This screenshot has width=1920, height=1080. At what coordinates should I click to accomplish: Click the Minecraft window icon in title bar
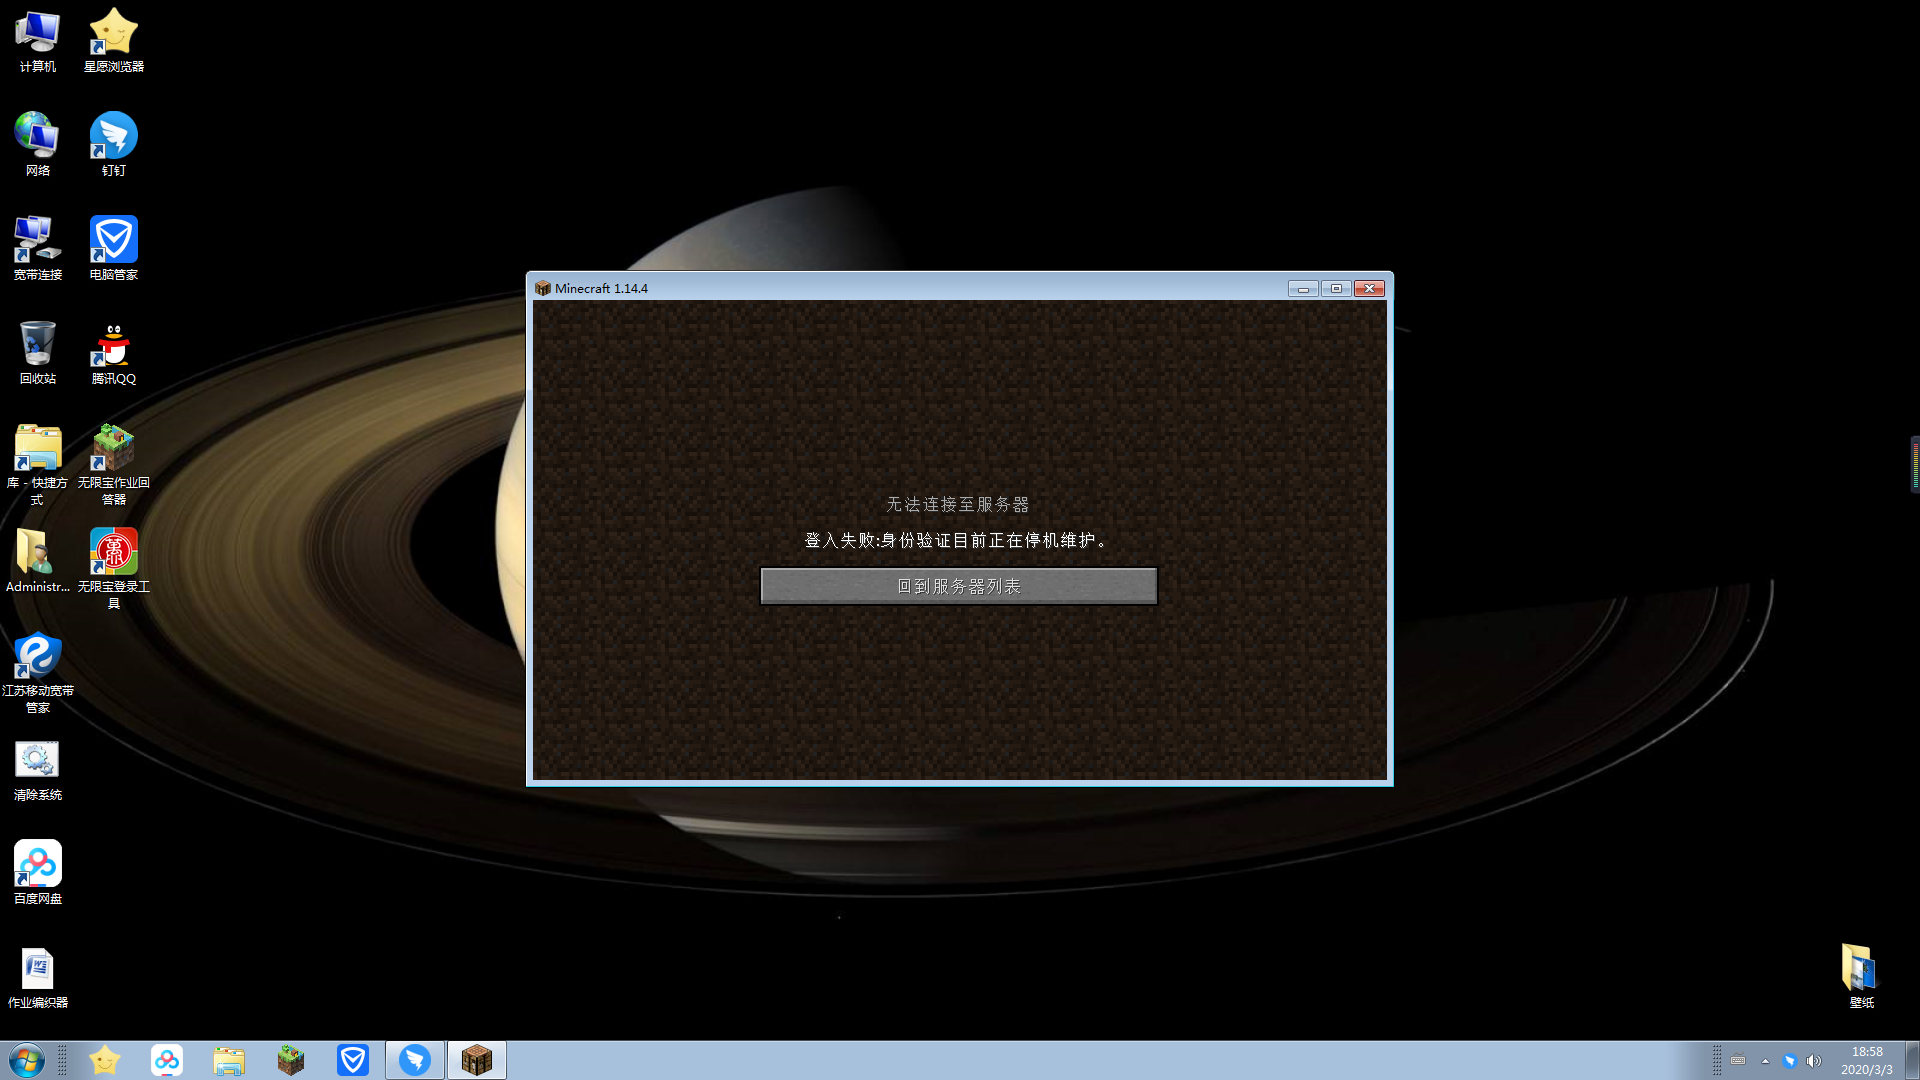[x=543, y=288]
